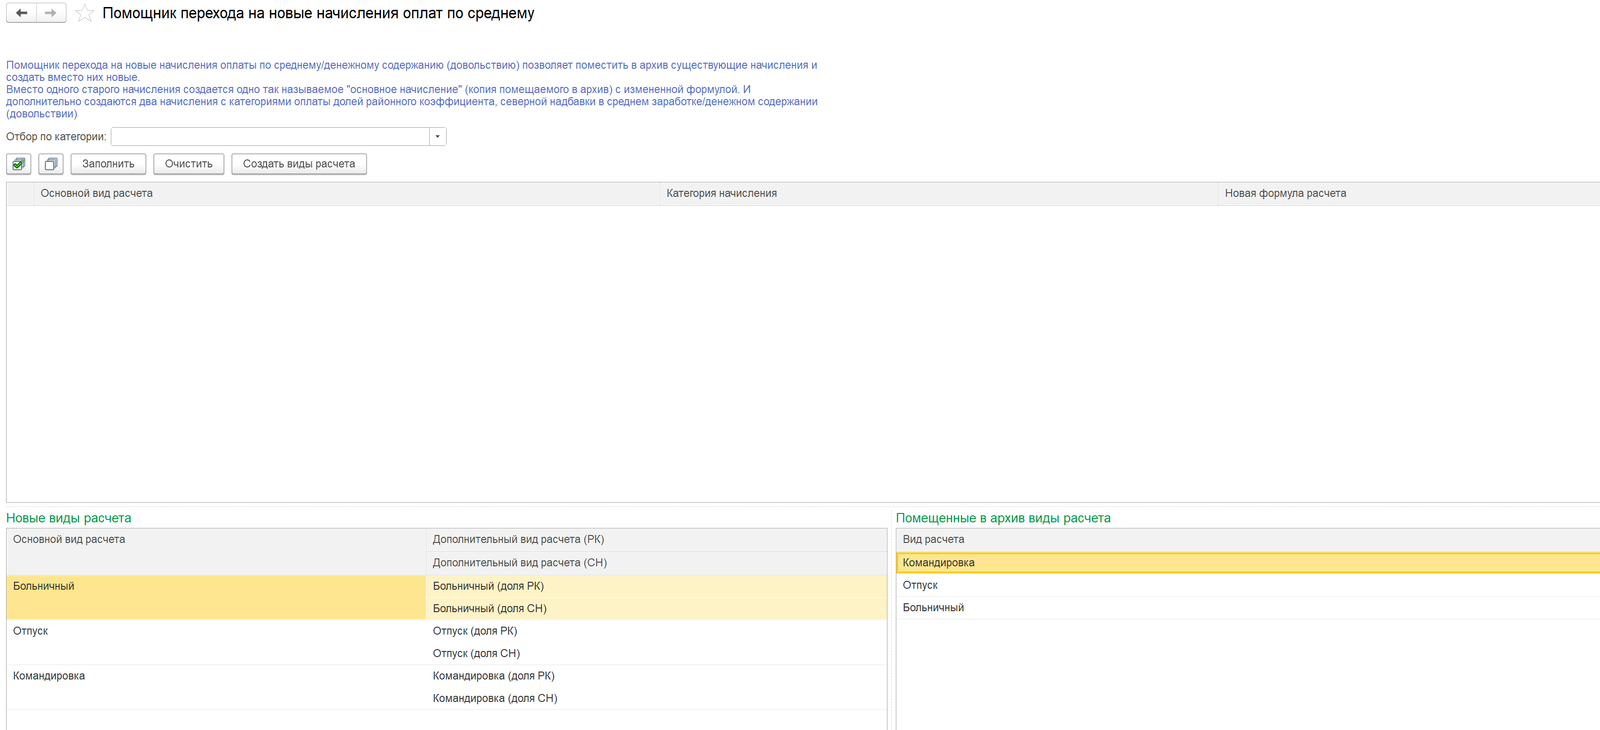The height and width of the screenshot is (730, 1600).
Task: Click the 'Отбор по категории' input field
Action: [270, 137]
